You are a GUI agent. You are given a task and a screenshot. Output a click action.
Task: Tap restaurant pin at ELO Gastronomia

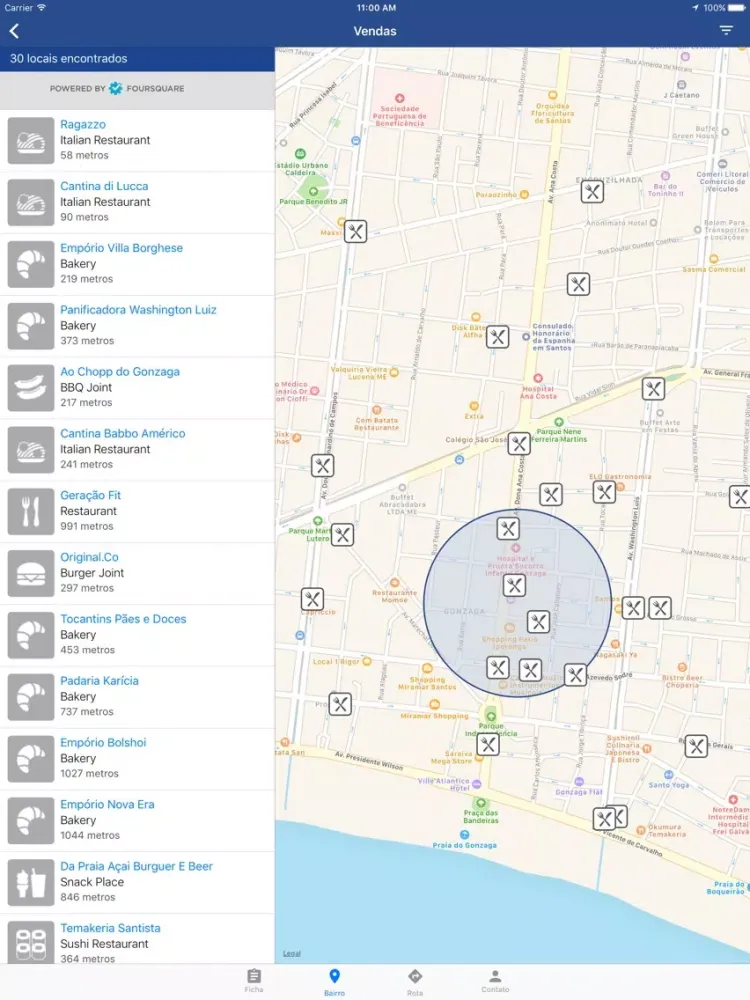click(x=604, y=492)
